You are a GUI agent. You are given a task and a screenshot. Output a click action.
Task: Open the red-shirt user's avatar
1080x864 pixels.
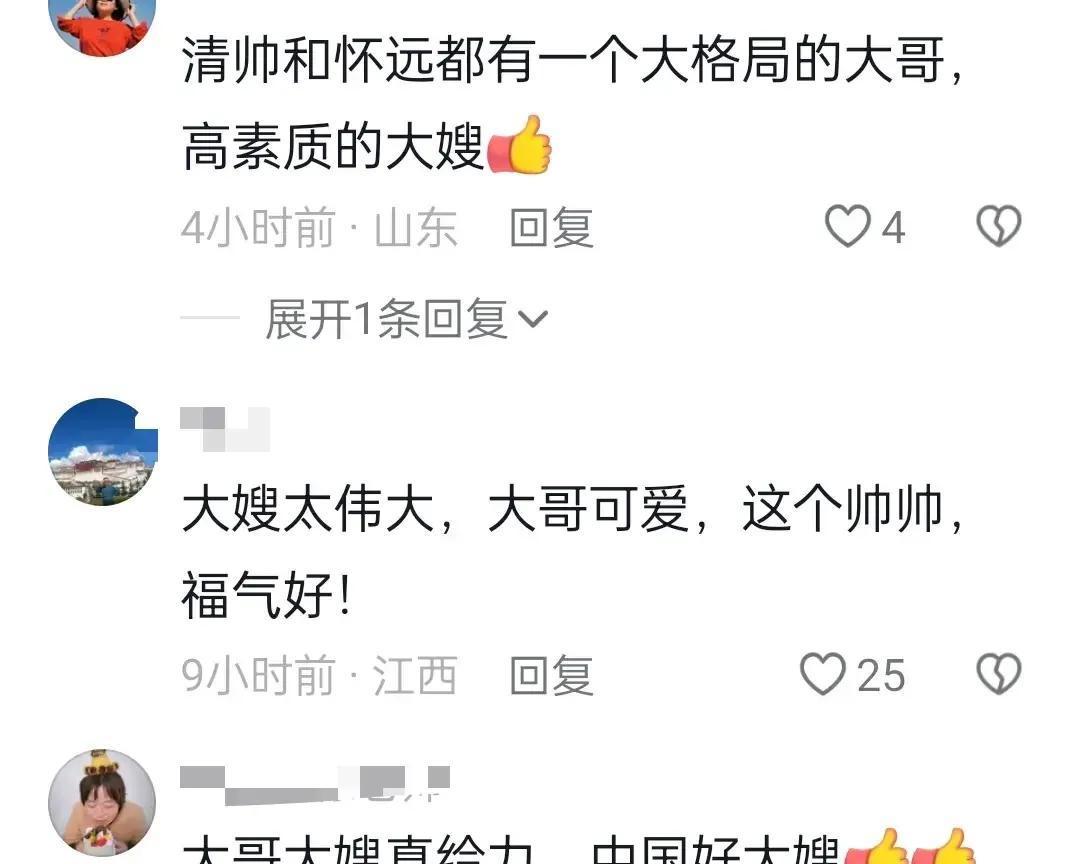tap(102, 24)
